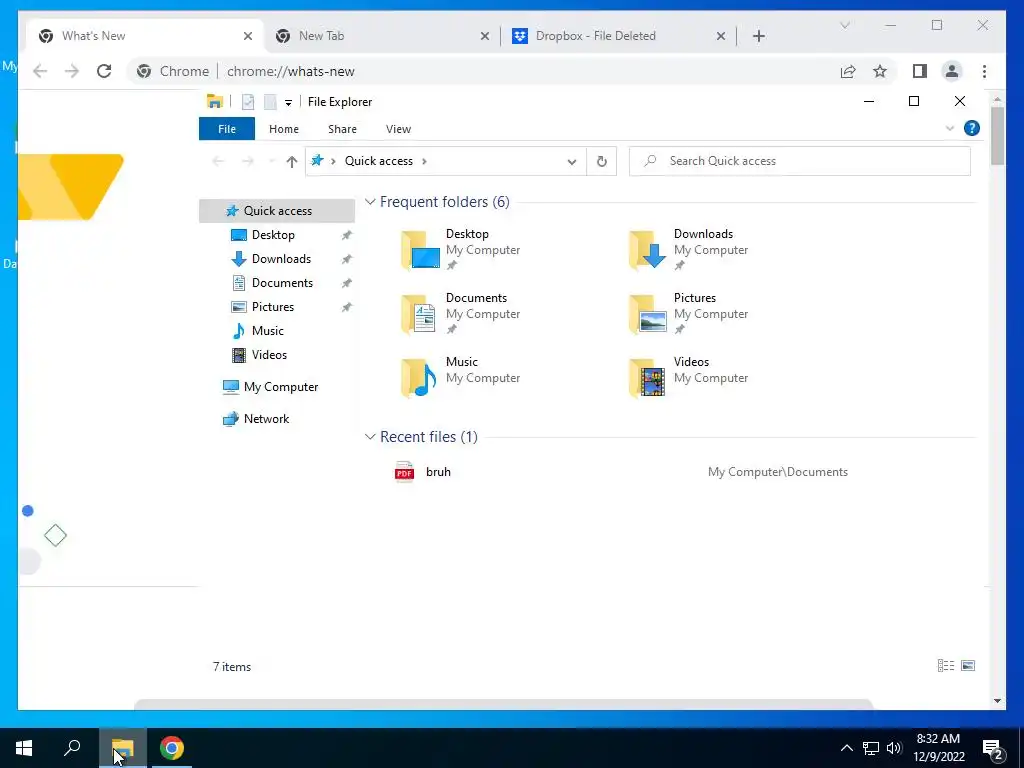Screen dimensions: 1024x768
Task: Select the Pictures folder icon in Frequent folders
Action: pos(647,314)
